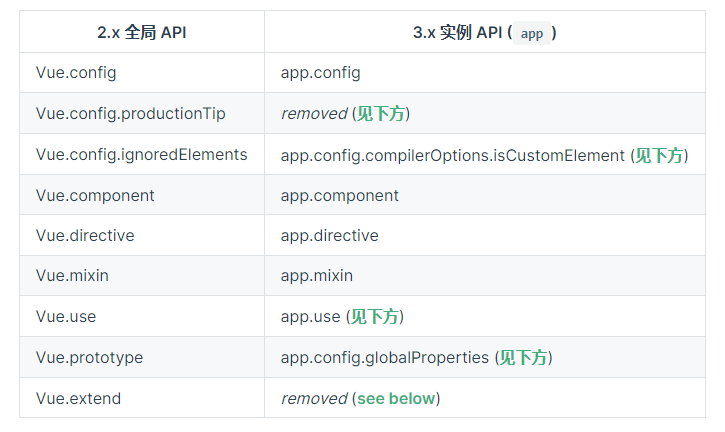Viewport: 725px width, 432px height.
Task: Select the 'Vue.config' table cell
Action: point(142,73)
